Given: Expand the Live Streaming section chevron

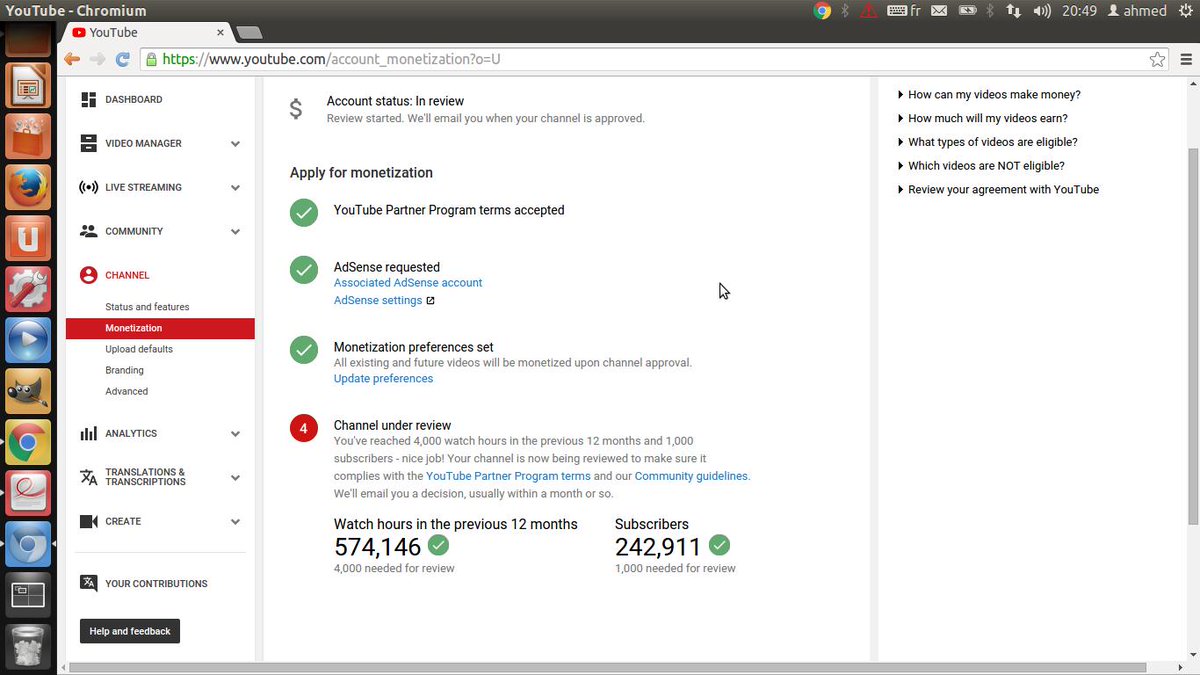Looking at the screenshot, I should click(x=235, y=188).
